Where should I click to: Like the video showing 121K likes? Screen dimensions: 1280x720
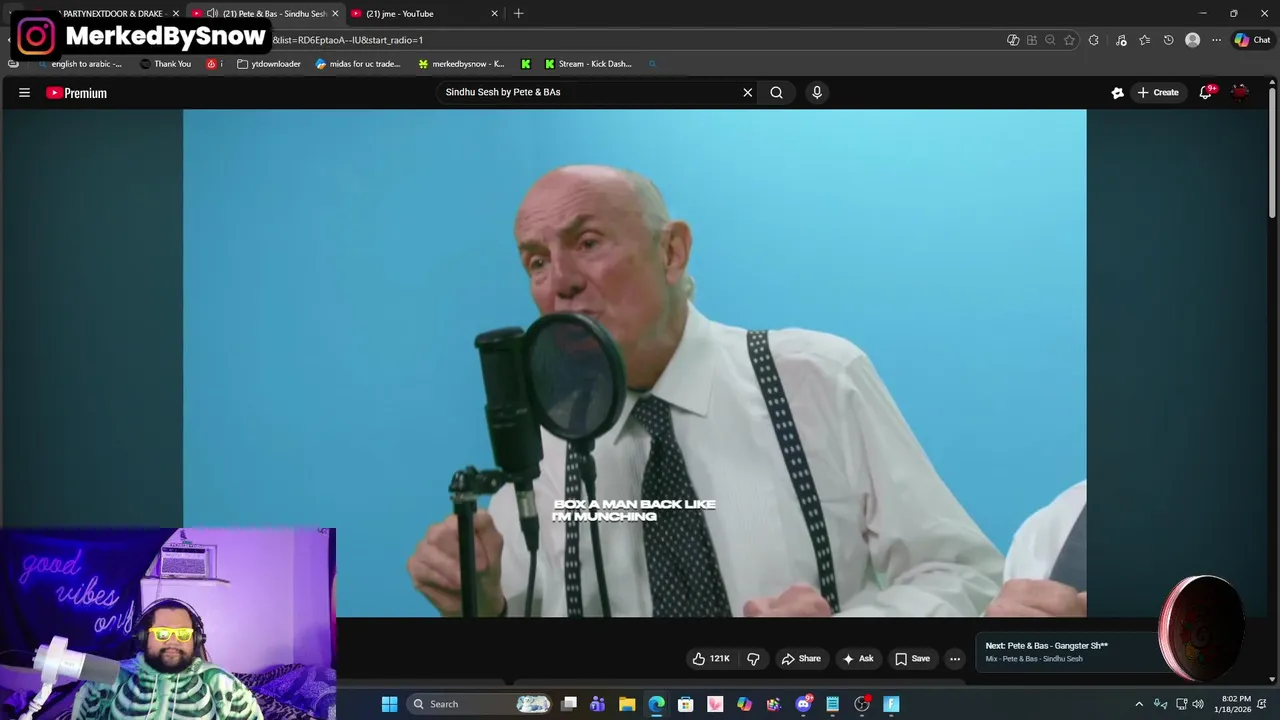click(x=711, y=658)
